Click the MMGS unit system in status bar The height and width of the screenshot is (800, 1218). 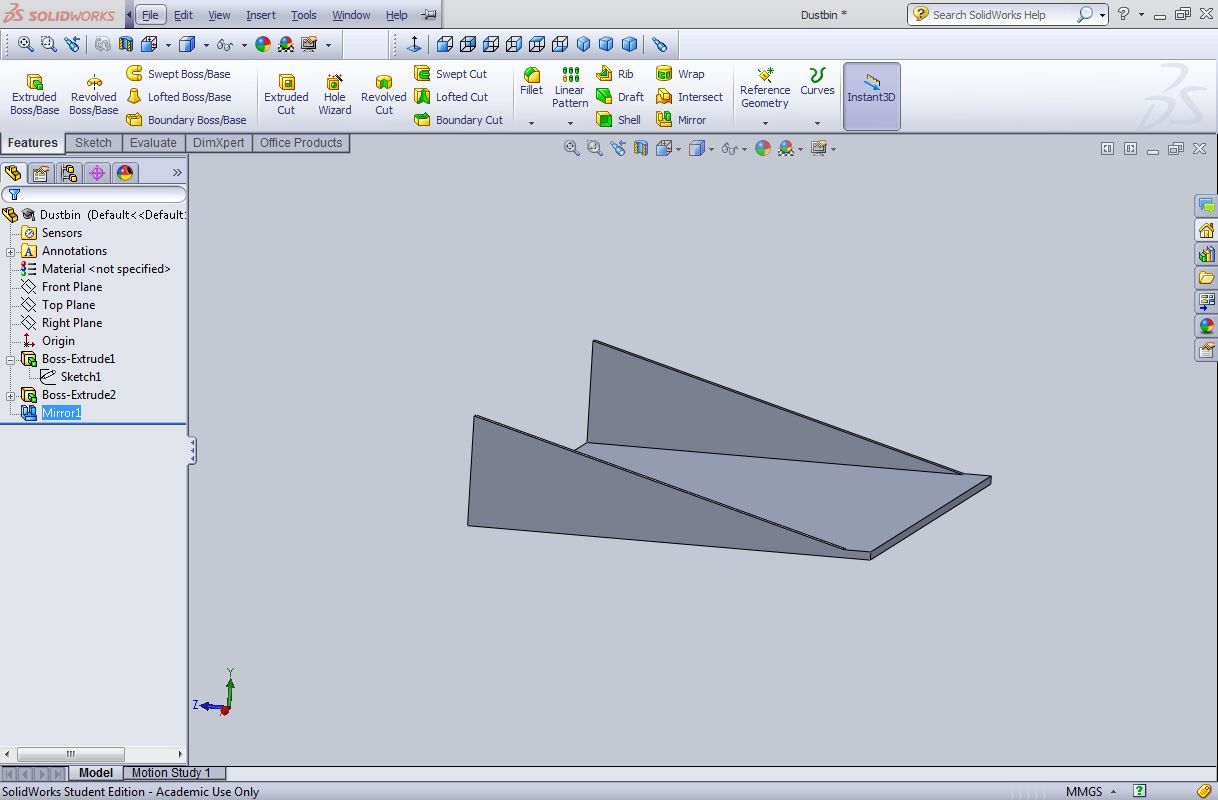coord(1084,791)
